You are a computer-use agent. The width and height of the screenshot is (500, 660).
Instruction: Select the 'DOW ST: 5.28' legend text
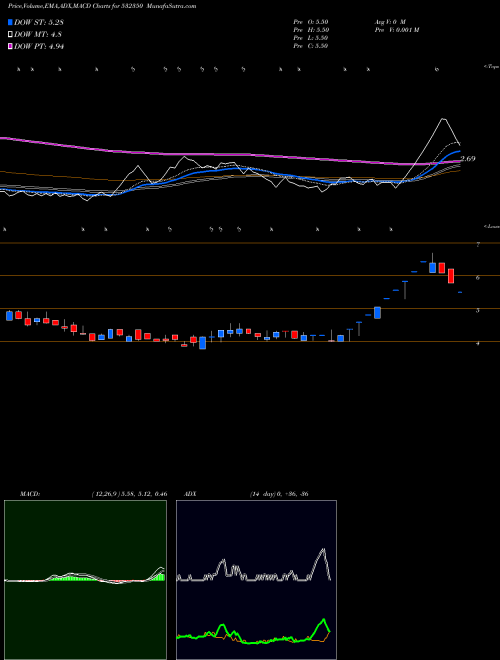click(39, 22)
